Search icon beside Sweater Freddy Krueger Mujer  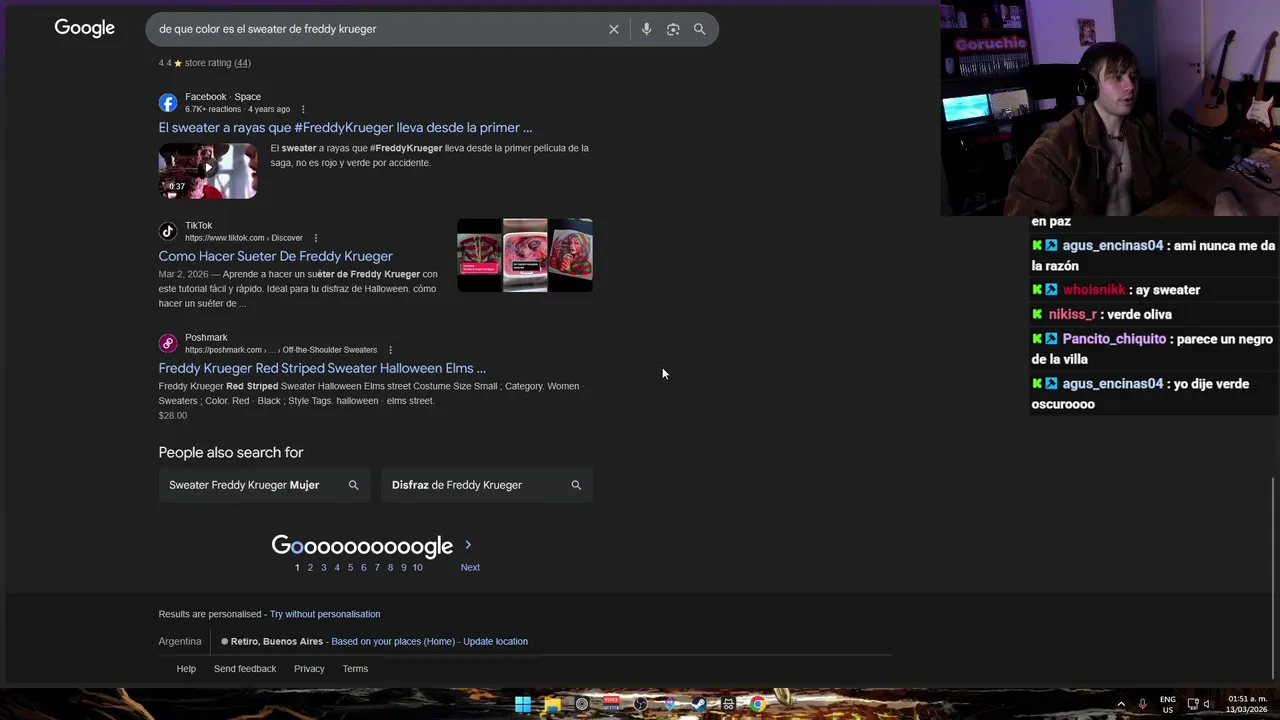pyautogui.click(x=353, y=485)
